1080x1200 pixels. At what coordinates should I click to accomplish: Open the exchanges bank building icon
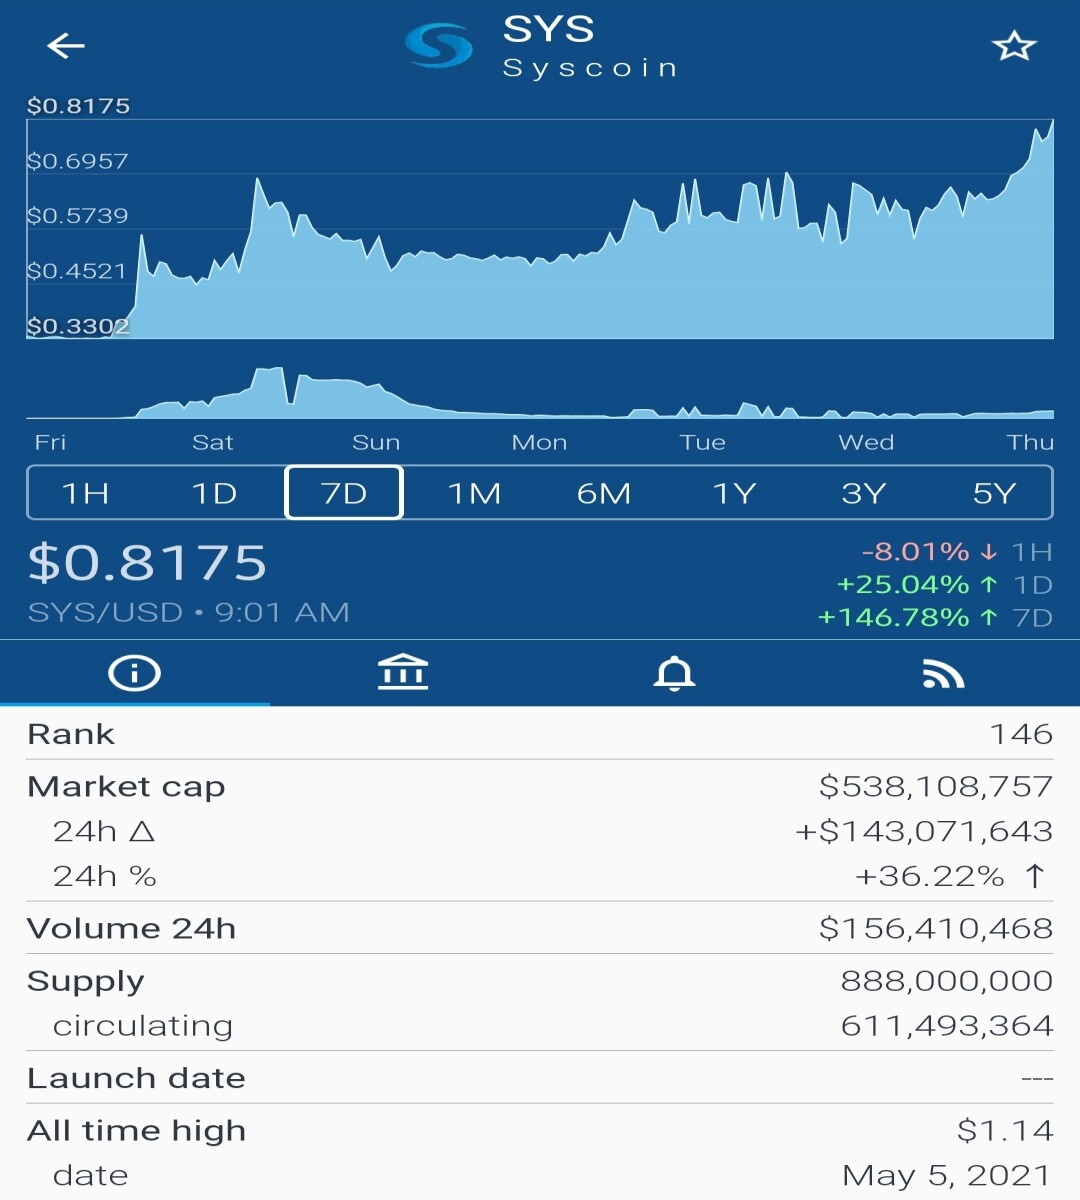click(403, 673)
